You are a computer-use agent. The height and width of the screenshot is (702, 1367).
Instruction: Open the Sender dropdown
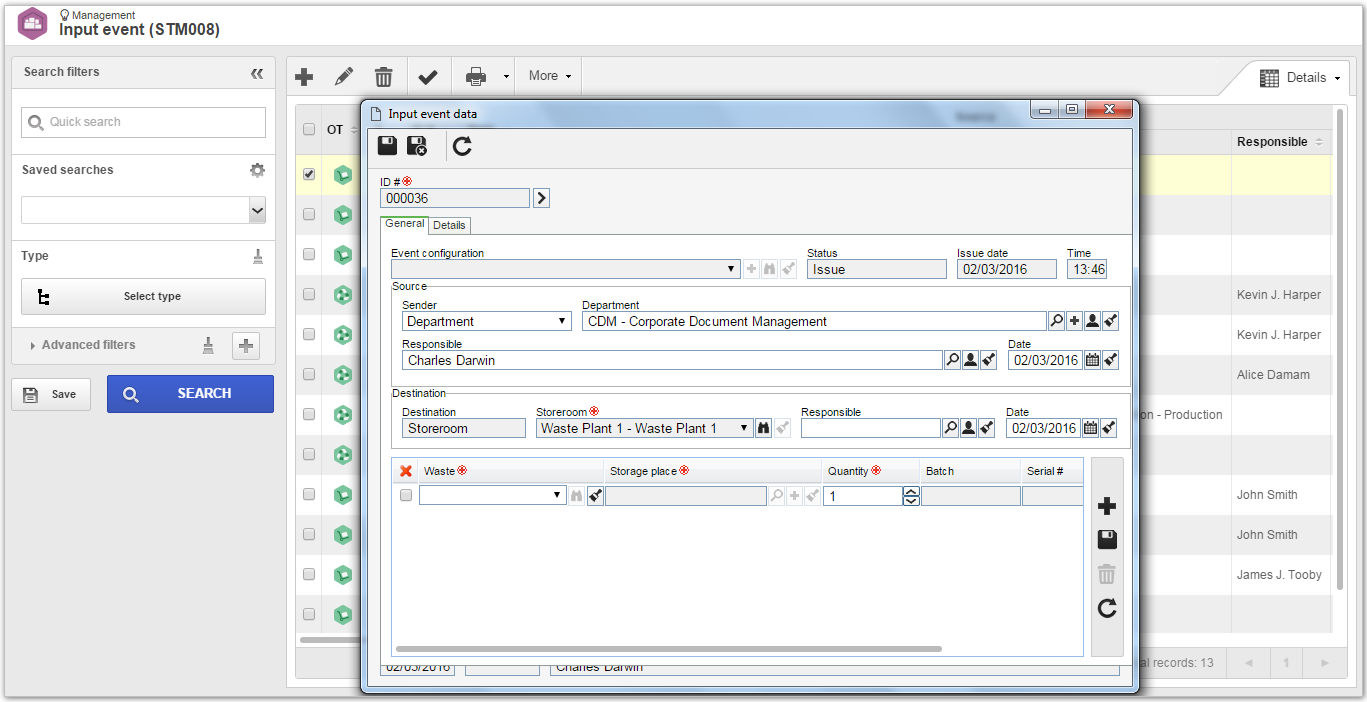[487, 321]
